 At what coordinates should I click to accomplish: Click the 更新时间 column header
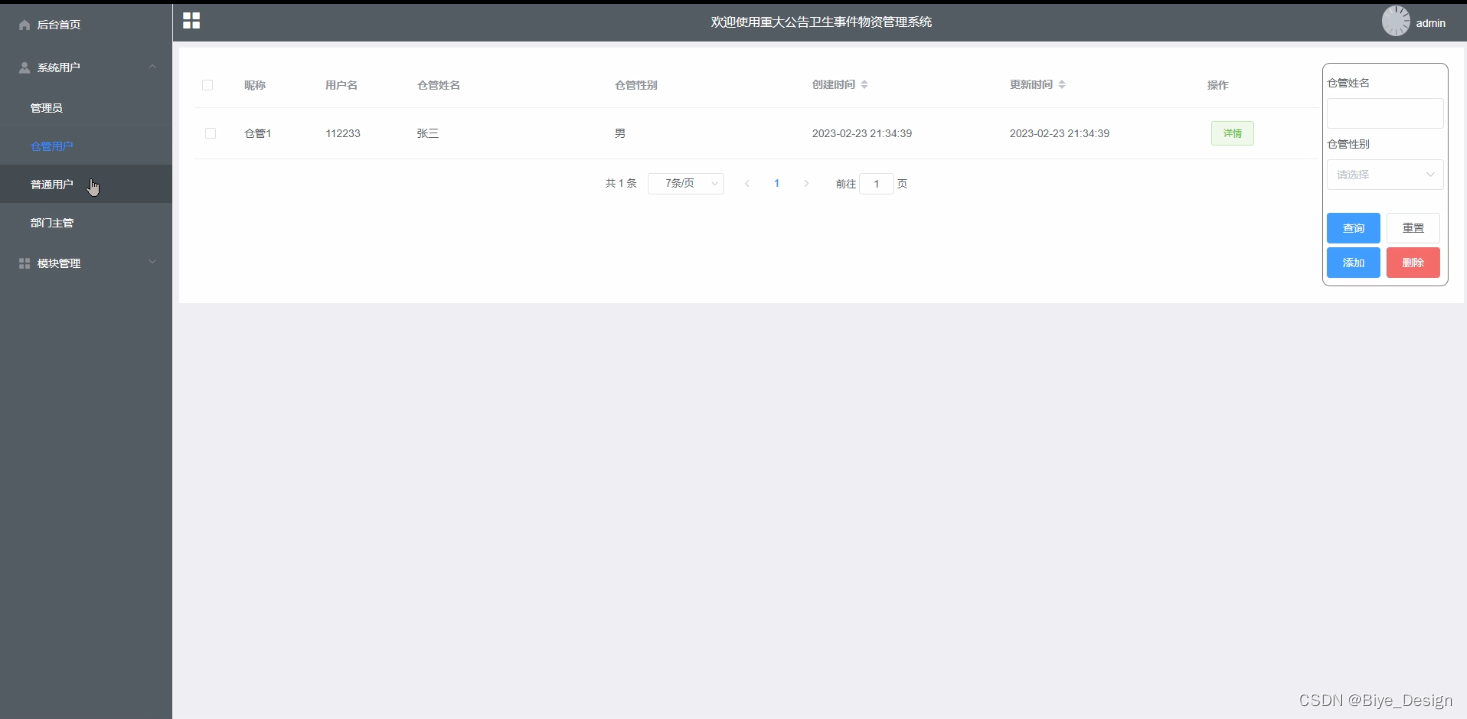pos(1031,85)
